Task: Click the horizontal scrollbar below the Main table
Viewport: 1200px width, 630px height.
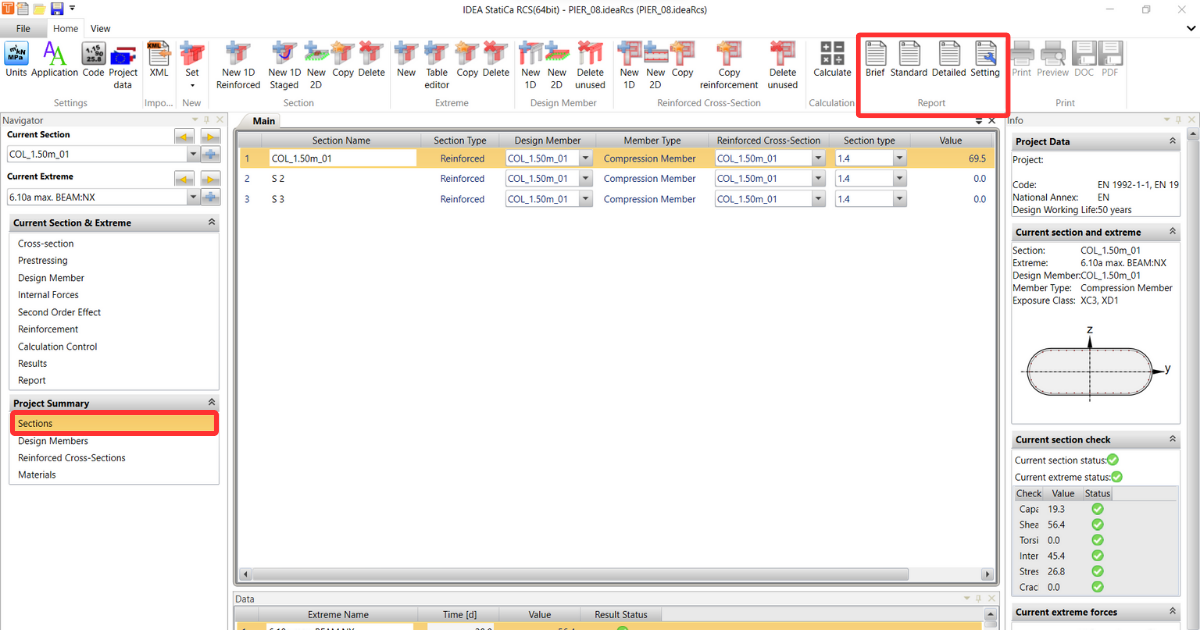Action: pyautogui.click(x=614, y=574)
